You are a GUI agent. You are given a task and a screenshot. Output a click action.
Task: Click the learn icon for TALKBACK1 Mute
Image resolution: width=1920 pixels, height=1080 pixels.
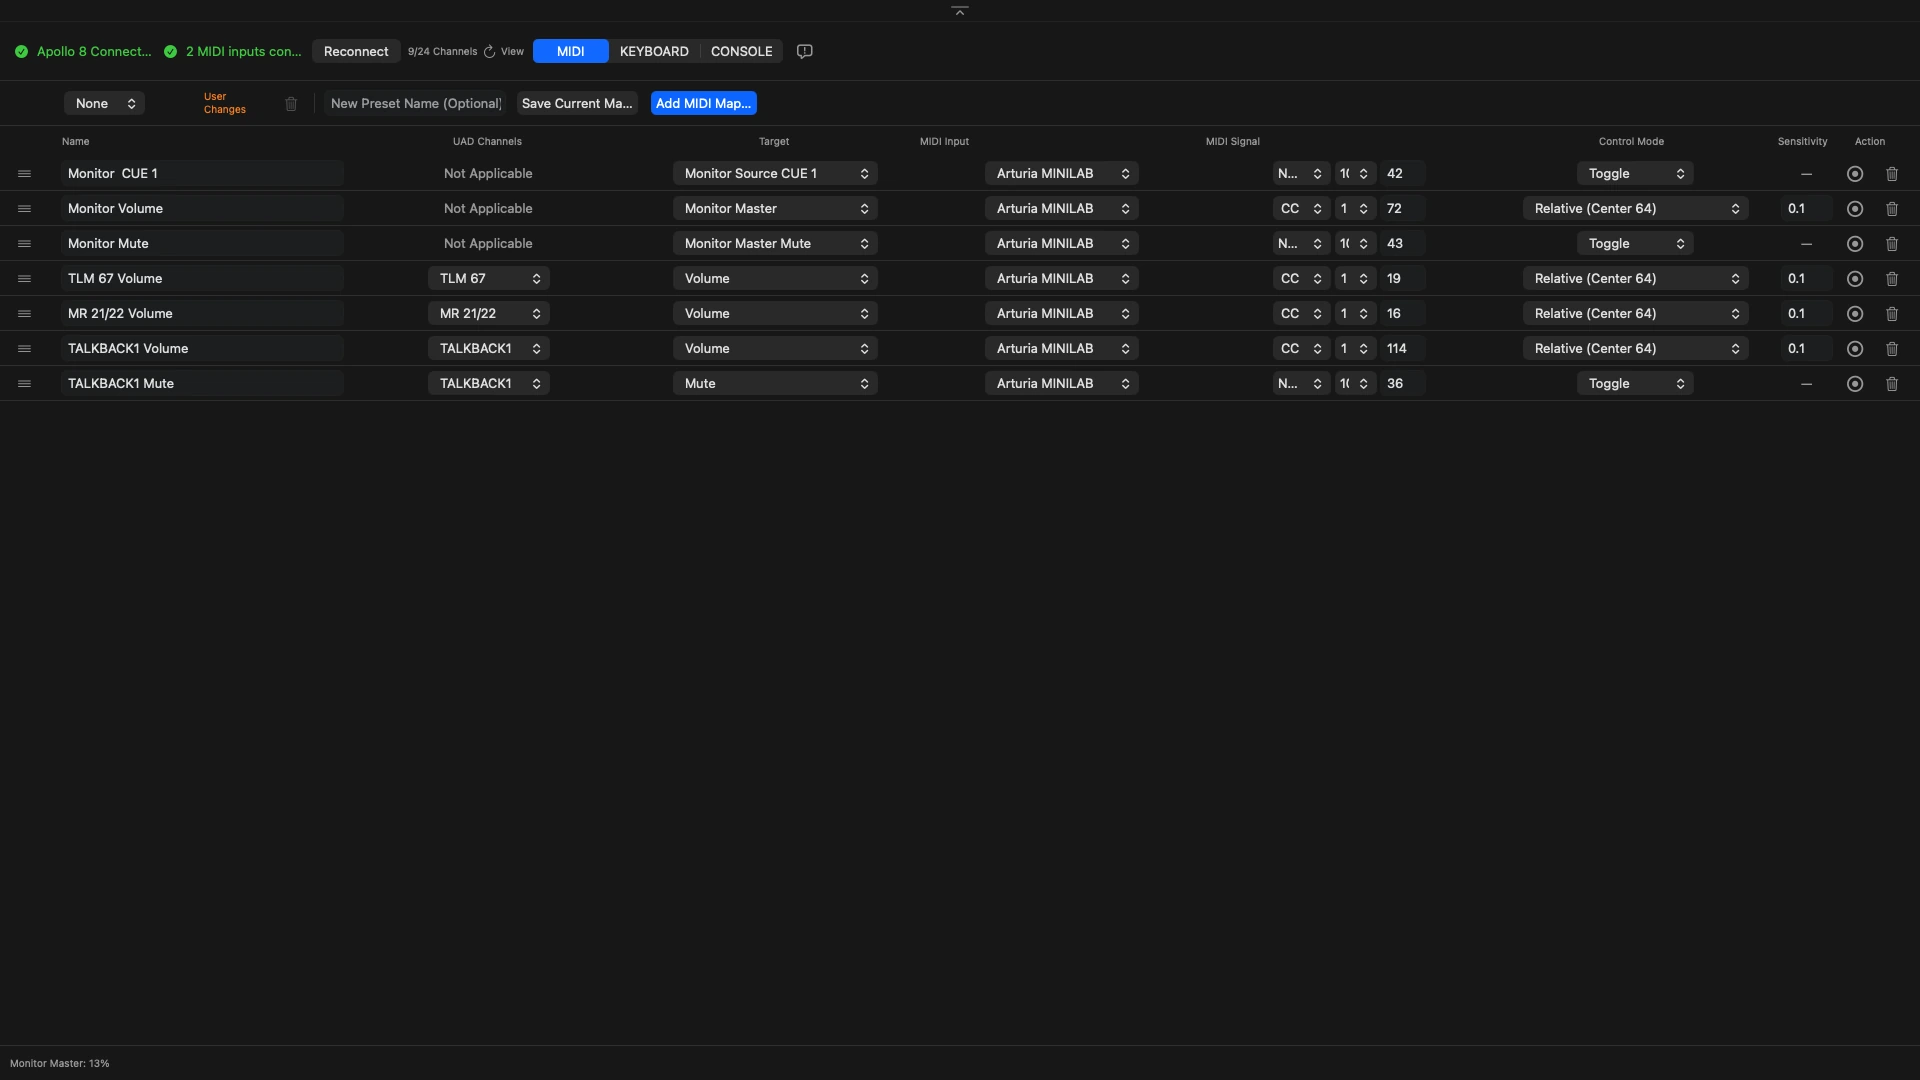[1855, 384]
